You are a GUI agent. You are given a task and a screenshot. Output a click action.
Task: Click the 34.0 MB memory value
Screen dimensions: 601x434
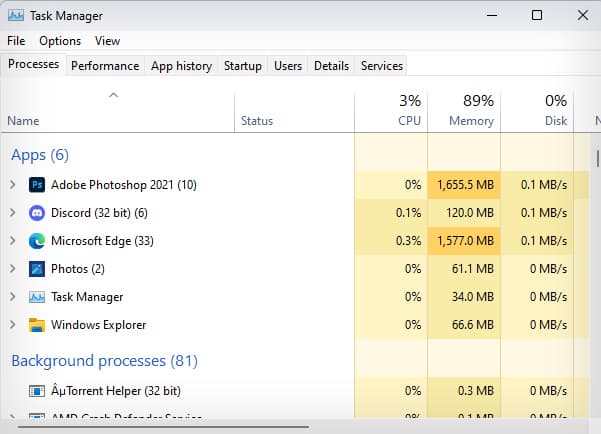(473, 297)
